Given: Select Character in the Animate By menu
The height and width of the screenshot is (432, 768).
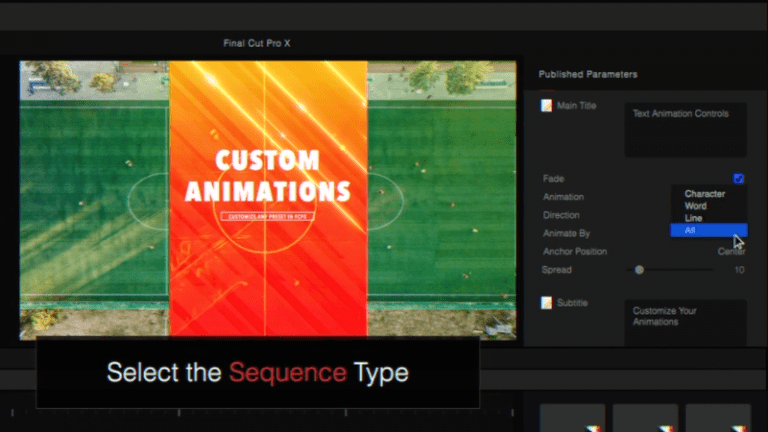Looking at the screenshot, I should click(704, 194).
